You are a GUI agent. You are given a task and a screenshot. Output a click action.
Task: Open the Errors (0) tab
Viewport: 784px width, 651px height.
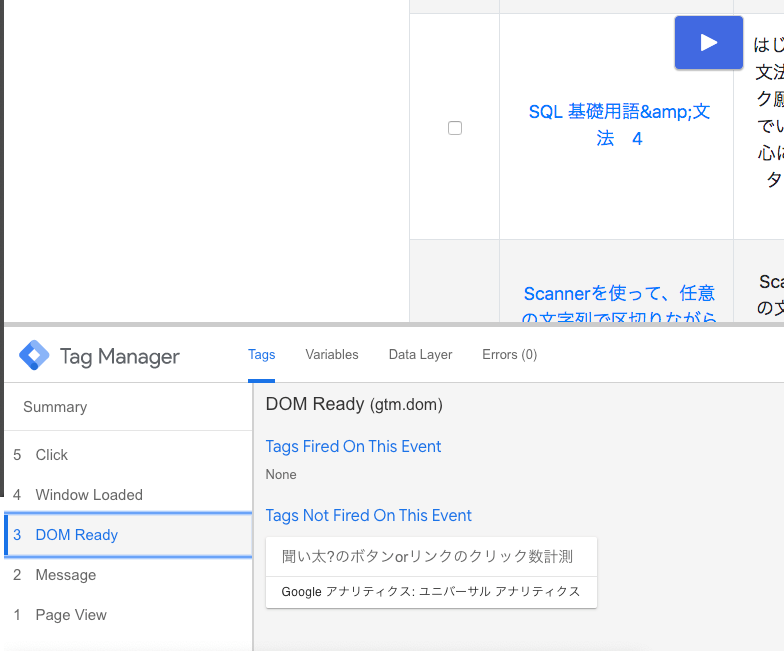pyautogui.click(x=510, y=354)
